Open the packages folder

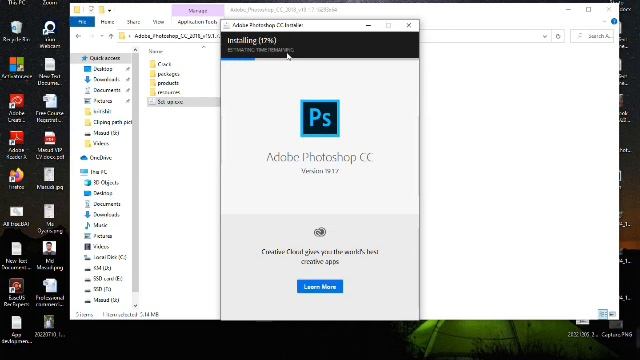tap(164, 74)
